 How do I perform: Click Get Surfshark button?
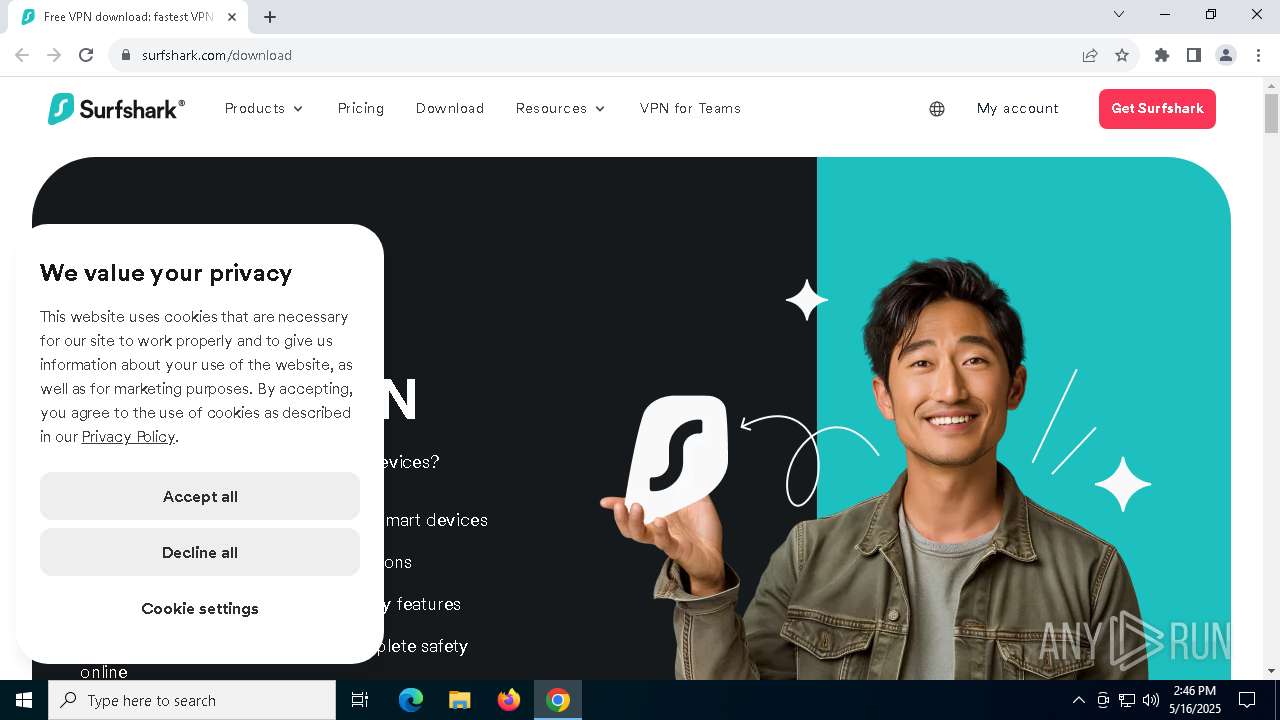coord(1157,109)
